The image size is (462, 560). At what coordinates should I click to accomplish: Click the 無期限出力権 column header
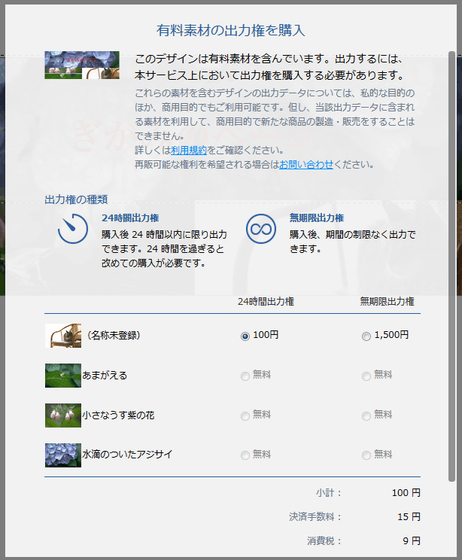(x=387, y=302)
